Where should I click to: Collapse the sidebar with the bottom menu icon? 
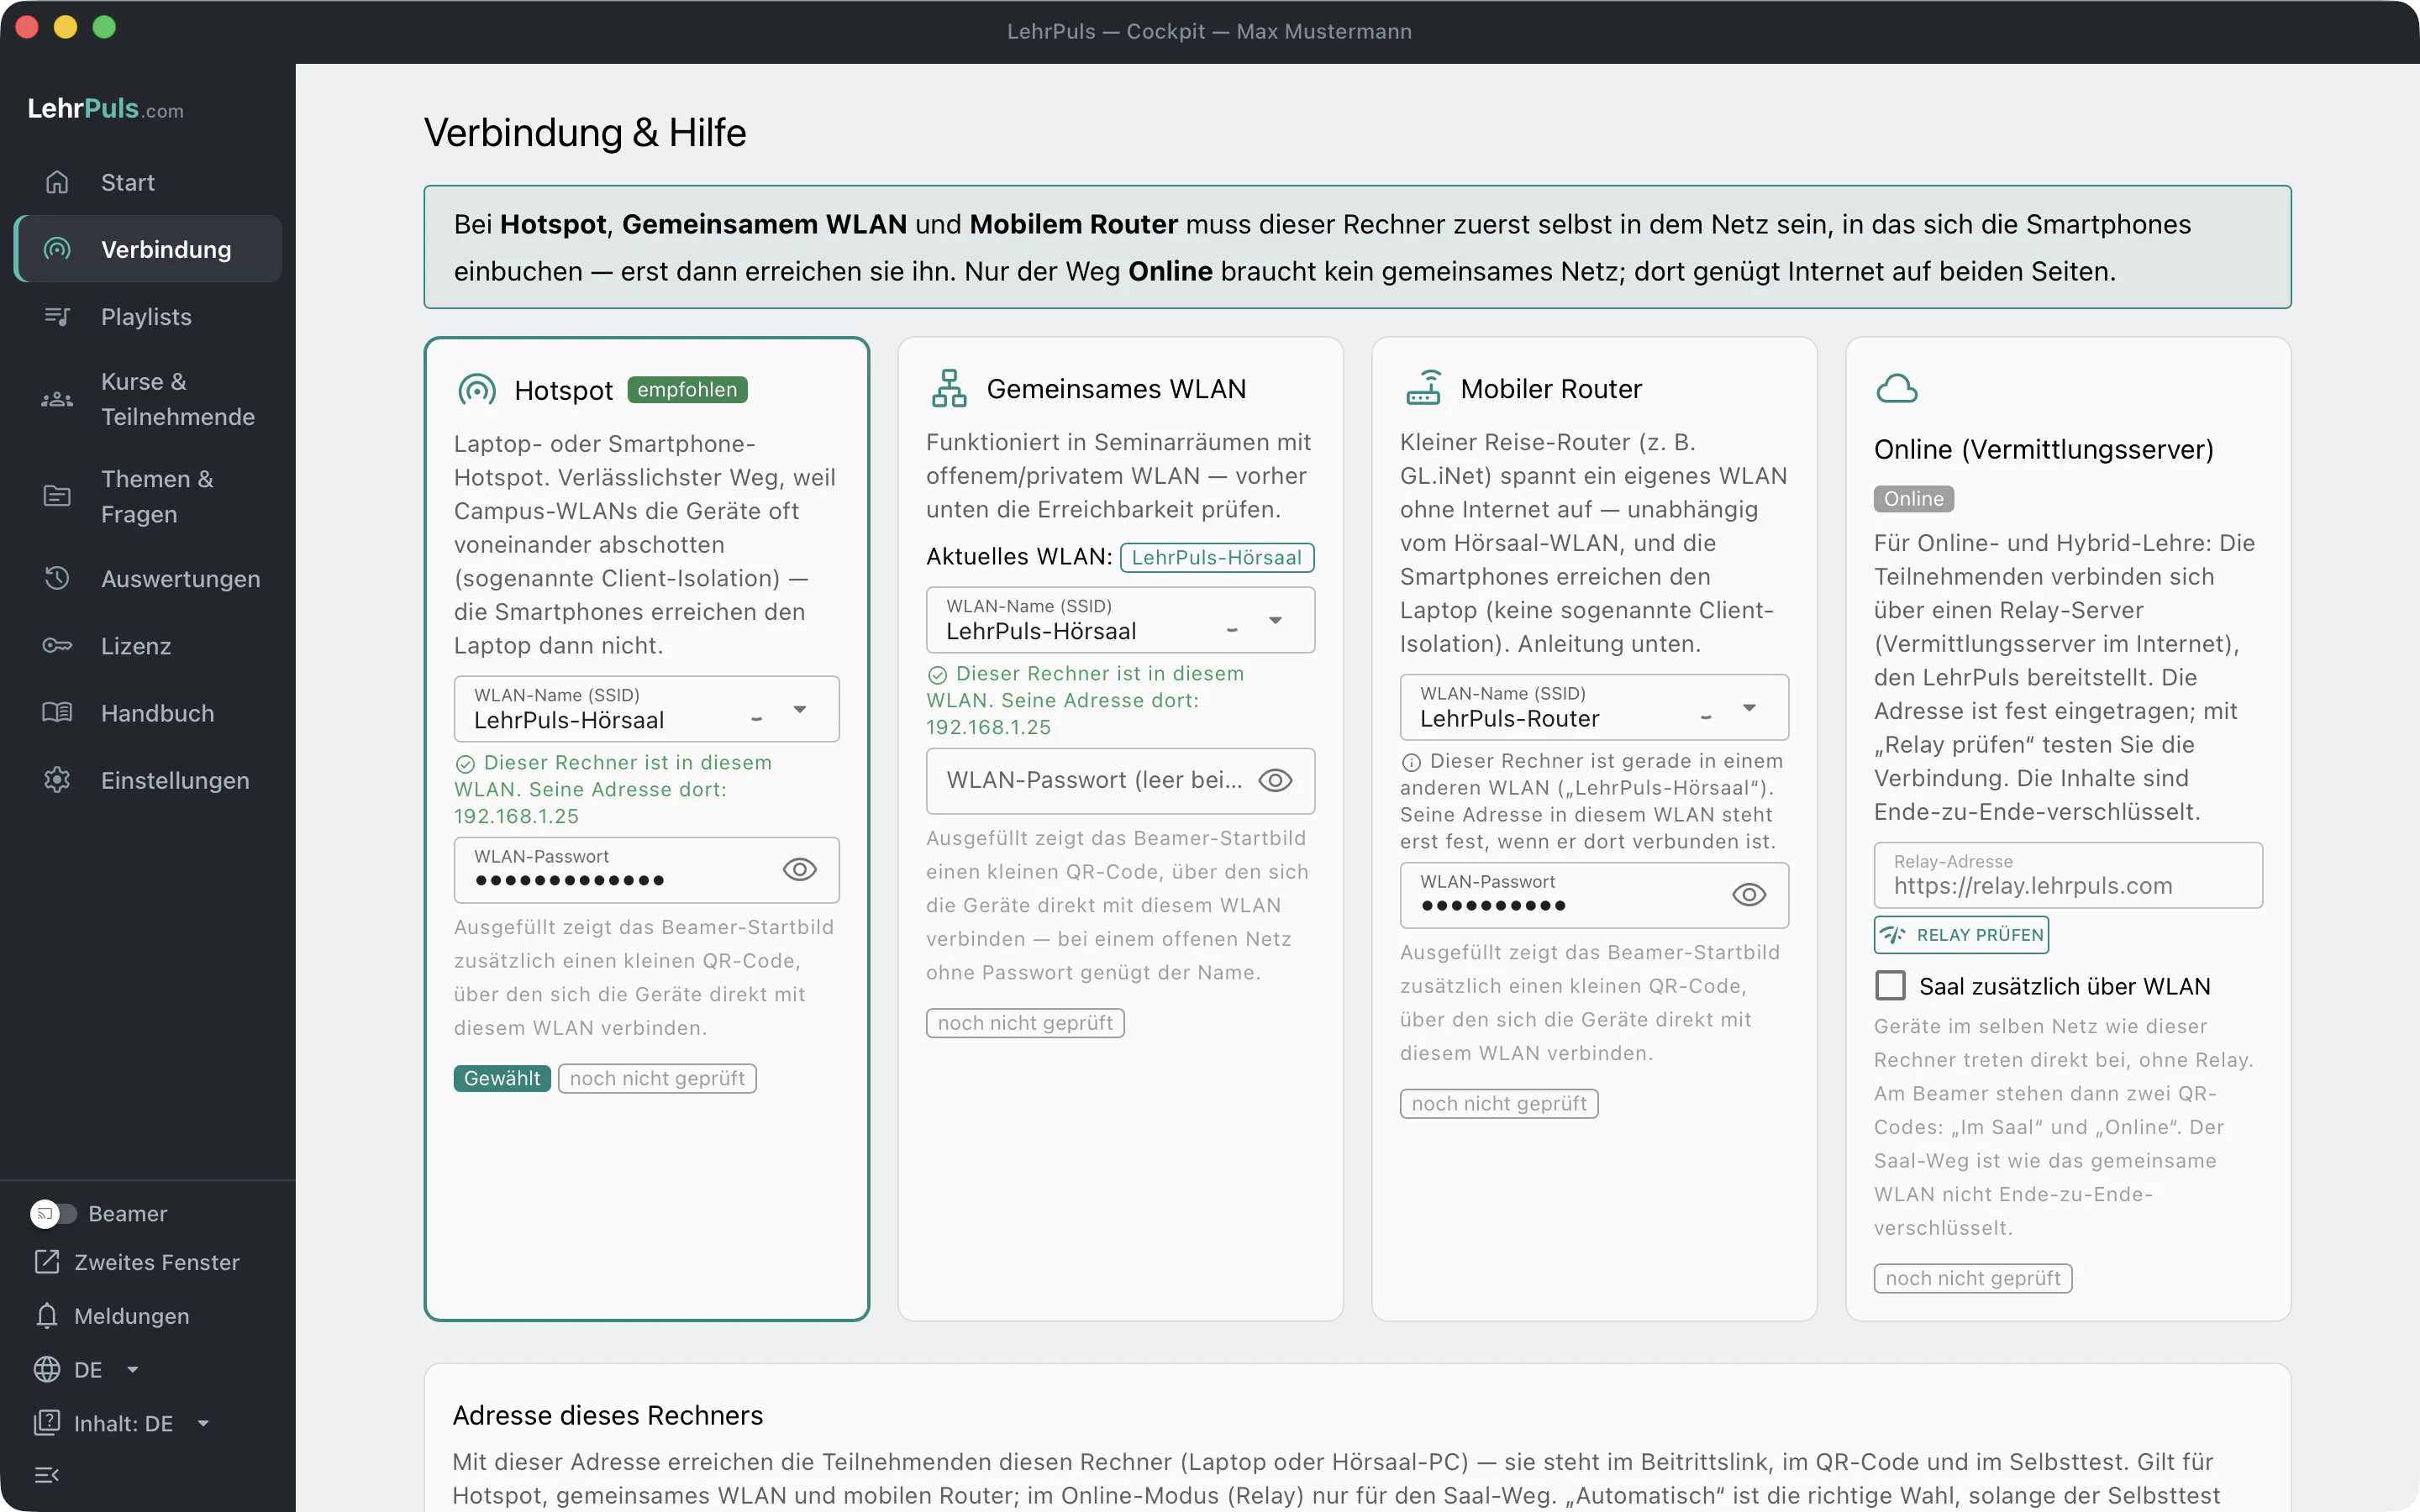[47, 1475]
